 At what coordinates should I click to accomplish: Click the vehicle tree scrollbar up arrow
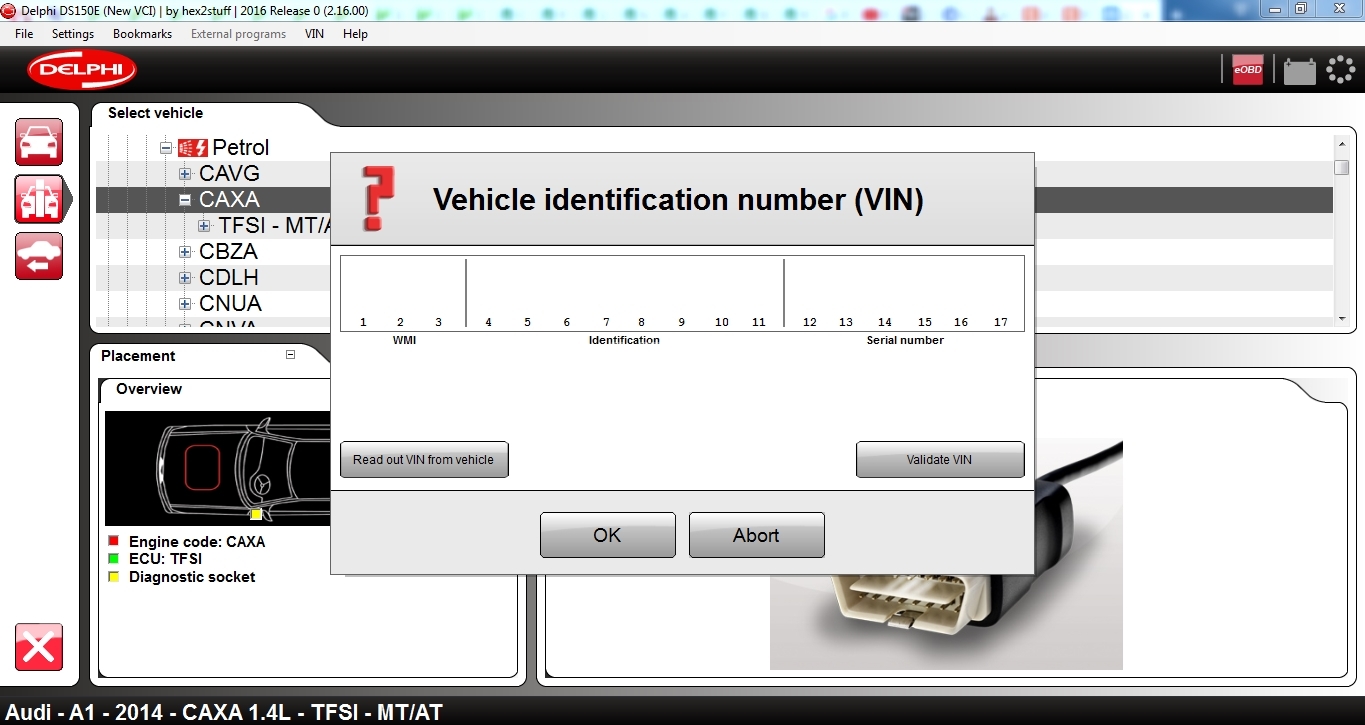pyautogui.click(x=1342, y=145)
